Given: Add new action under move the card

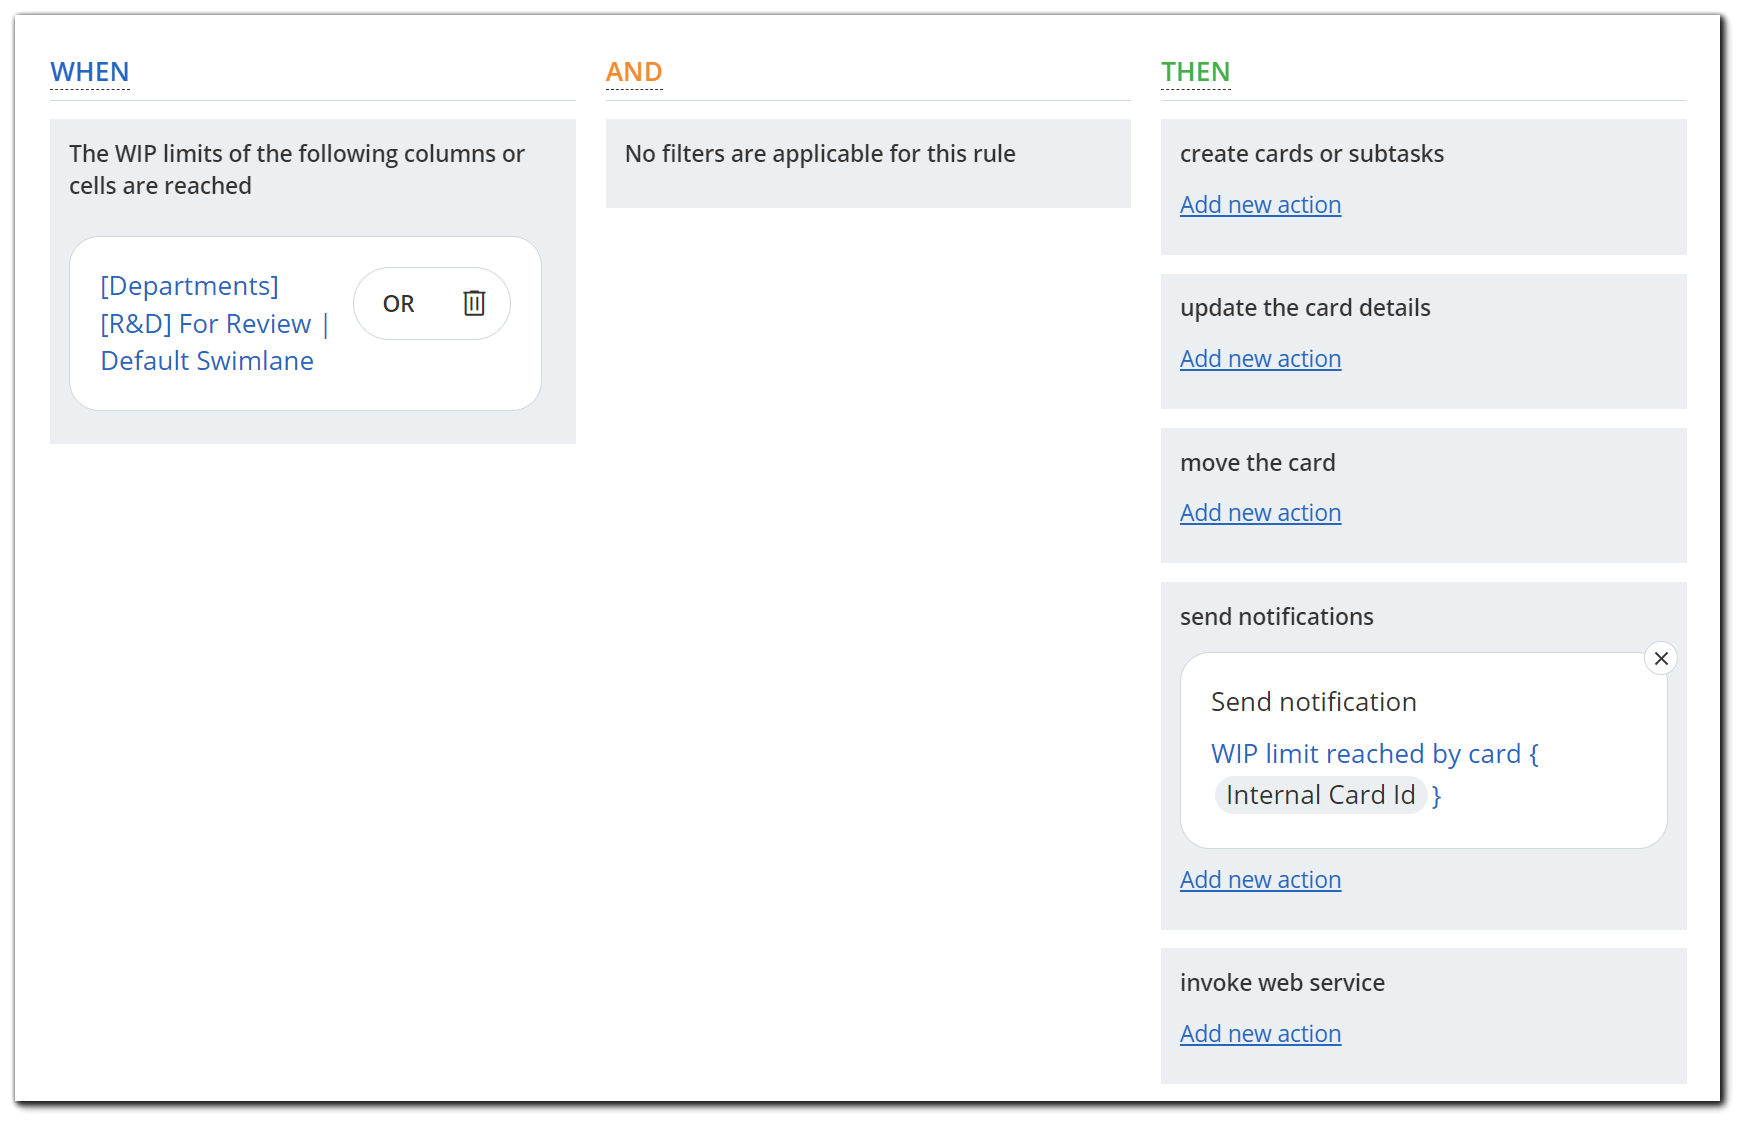Looking at the screenshot, I should coord(1260,512).
